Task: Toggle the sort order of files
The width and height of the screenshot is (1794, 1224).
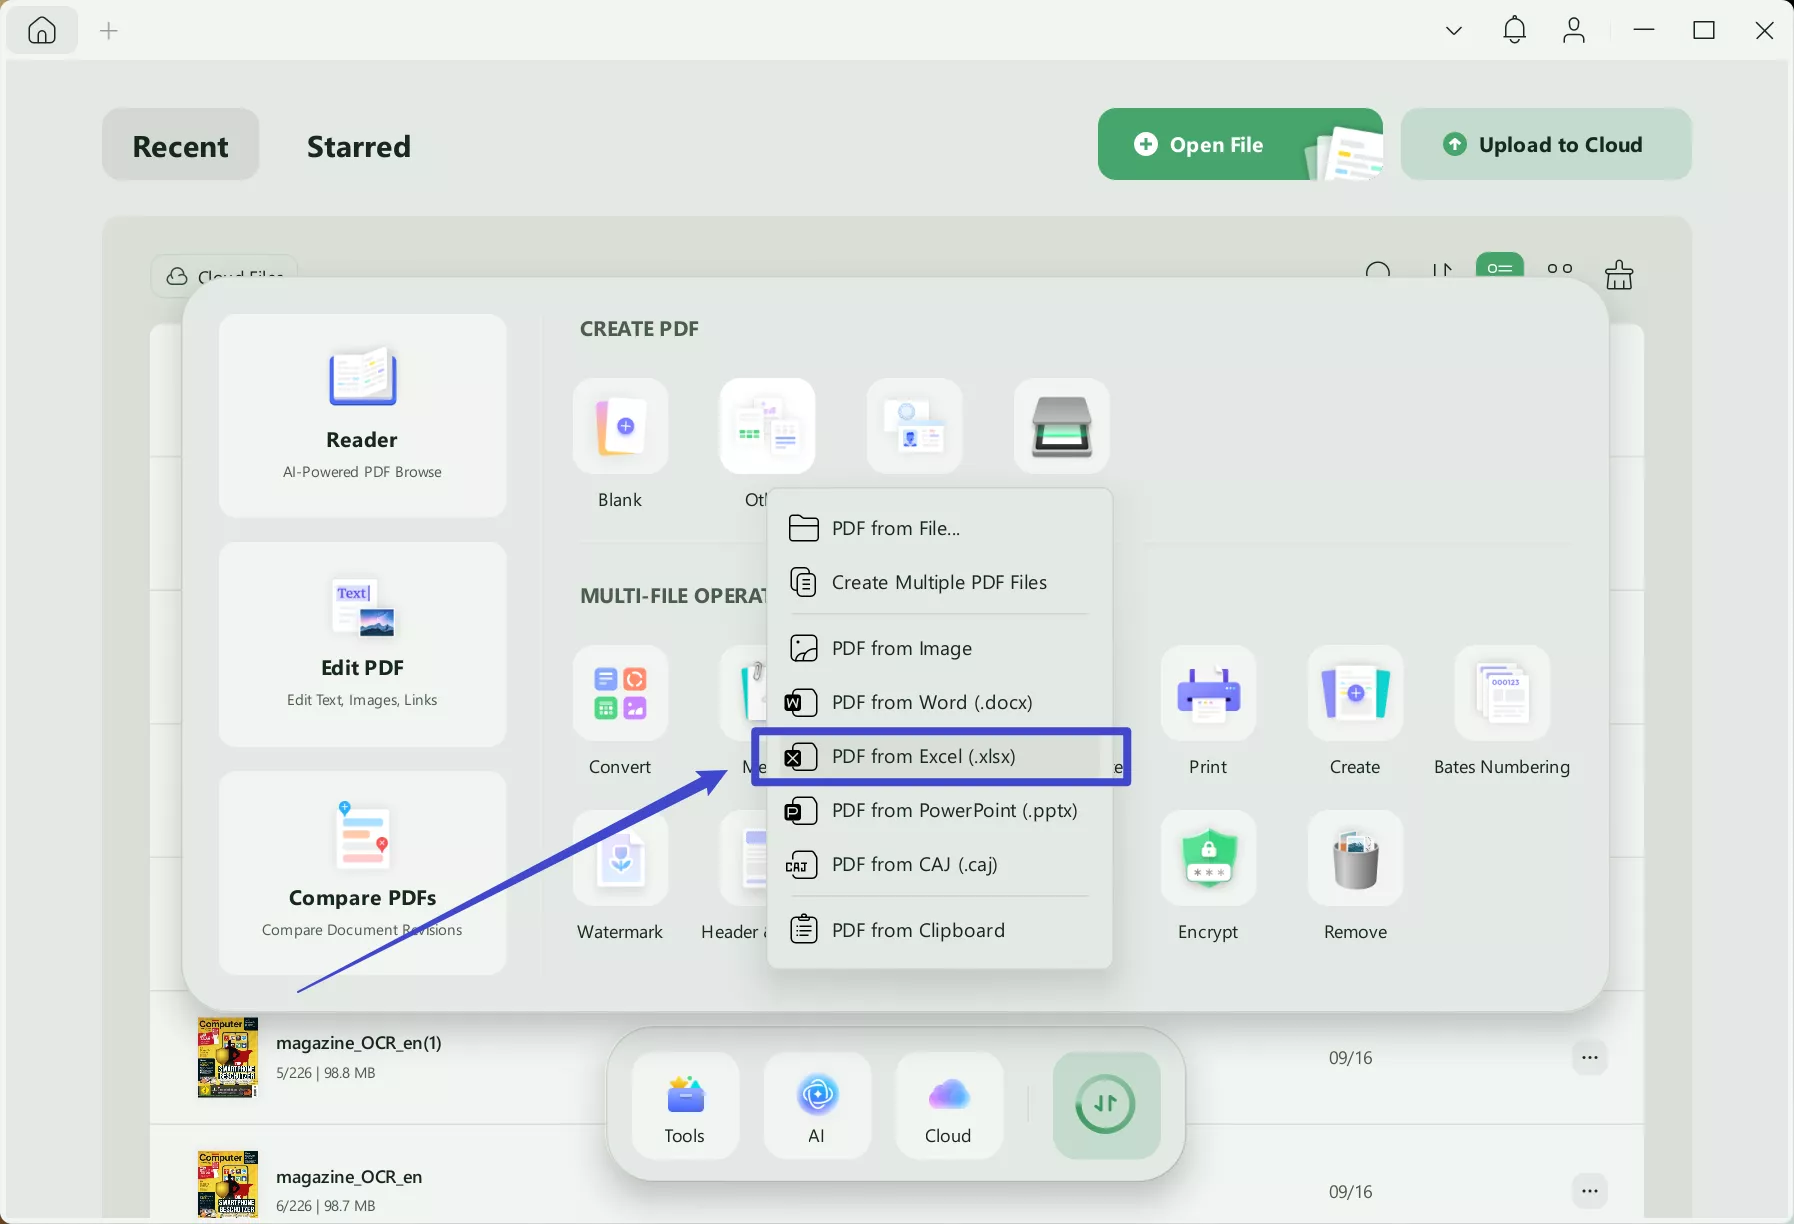Action: (1441, 270)
